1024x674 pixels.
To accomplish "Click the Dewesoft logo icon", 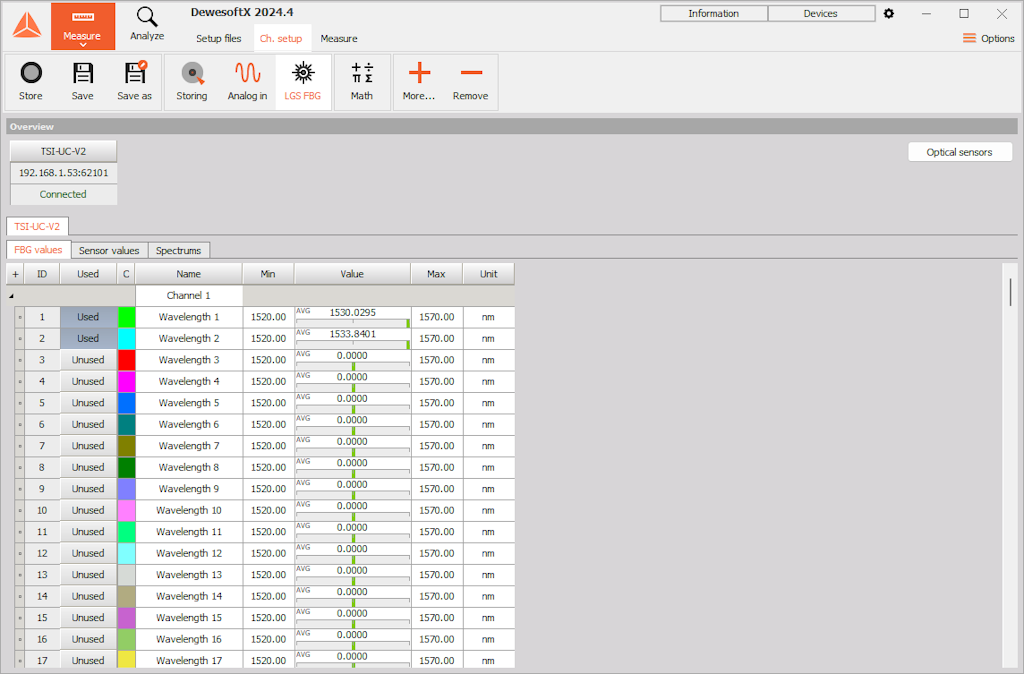I will click(27, 25).
